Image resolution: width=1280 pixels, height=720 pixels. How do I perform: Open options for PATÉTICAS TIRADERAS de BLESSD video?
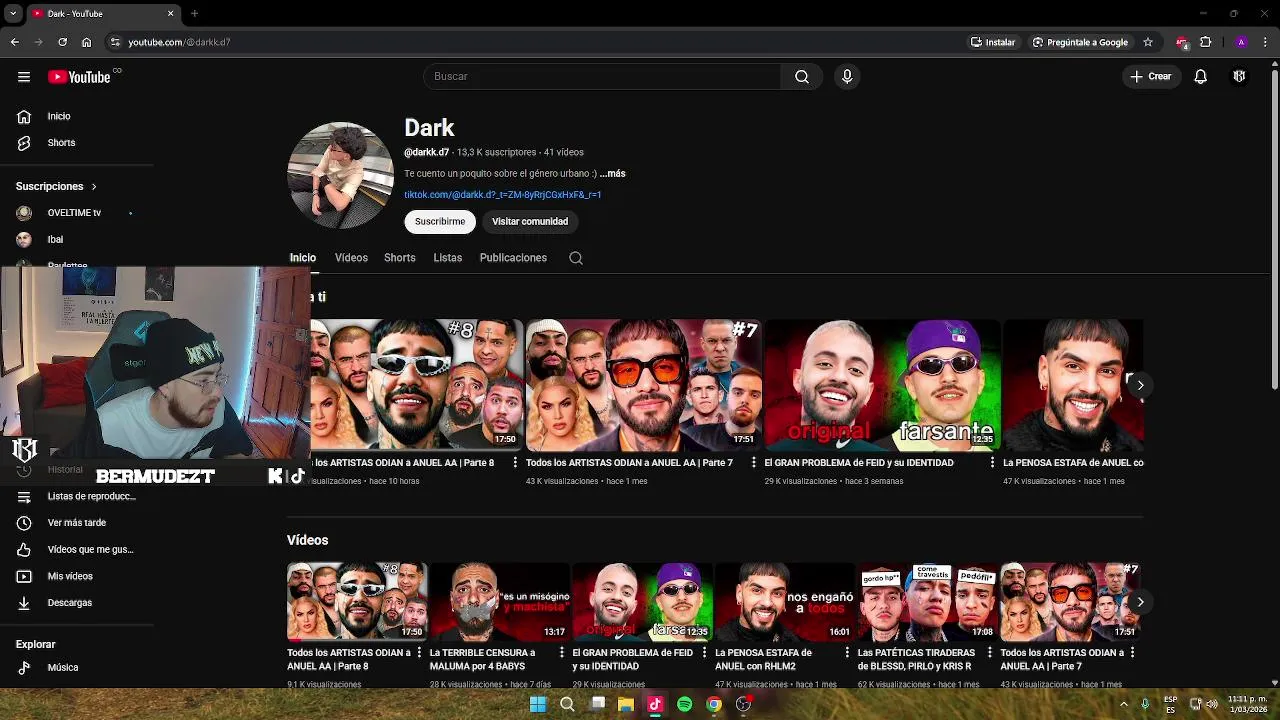pyautogui.click(x=991, y=653)
